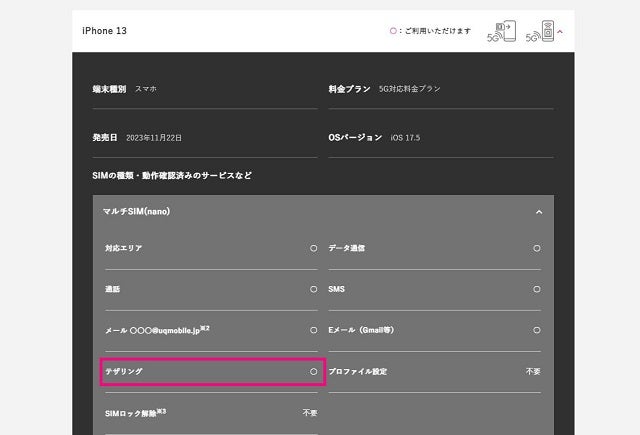Click the iPhone 13 title
Screen dimensions: 640x435
[x=104, y=31]
